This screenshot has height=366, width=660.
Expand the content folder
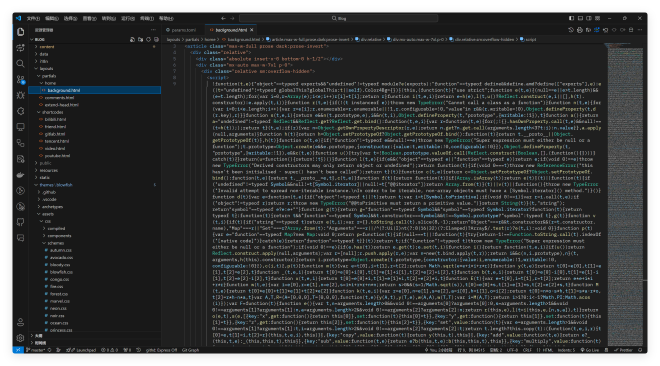[47, 47]
